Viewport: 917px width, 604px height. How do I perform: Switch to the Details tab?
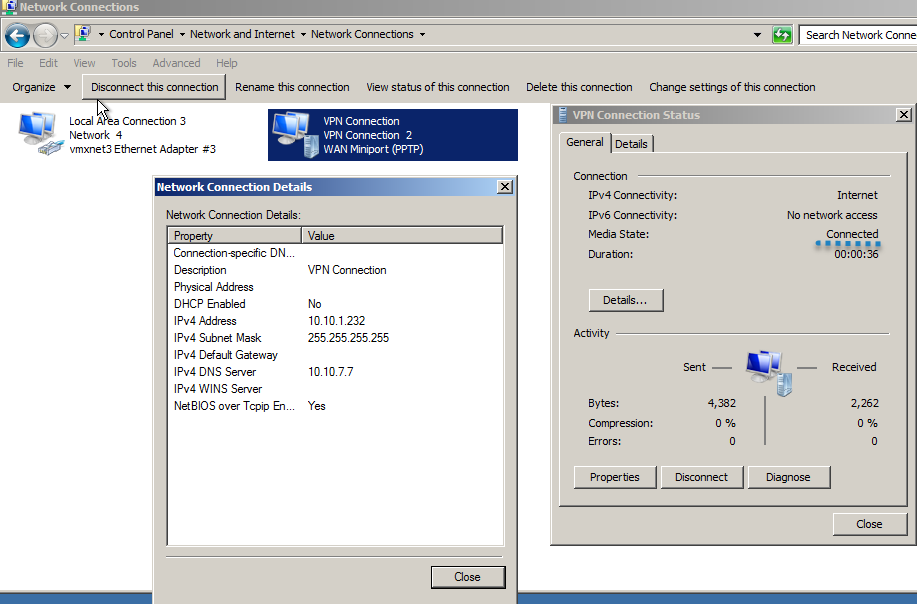[x=631, y=144]
